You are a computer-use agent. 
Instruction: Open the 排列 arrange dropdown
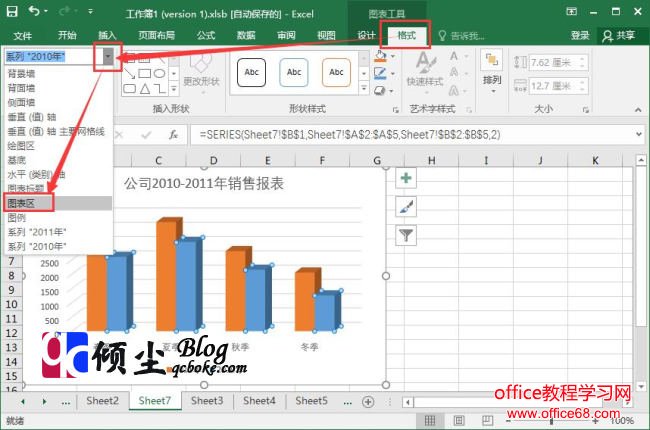tap(492, 71)
